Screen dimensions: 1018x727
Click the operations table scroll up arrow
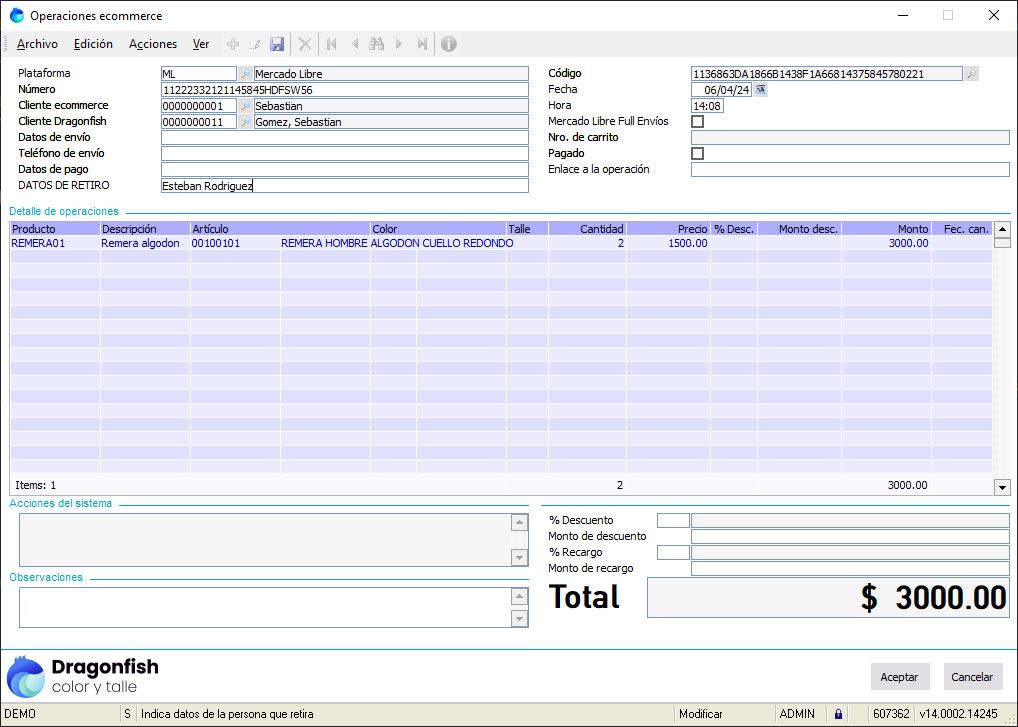tap(1002, 228)
